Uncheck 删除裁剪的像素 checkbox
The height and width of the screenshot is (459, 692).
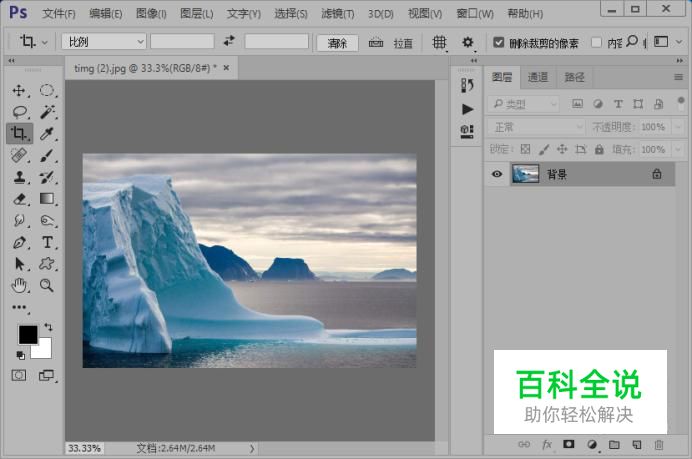pyautogui.click(x=499, y=43)
